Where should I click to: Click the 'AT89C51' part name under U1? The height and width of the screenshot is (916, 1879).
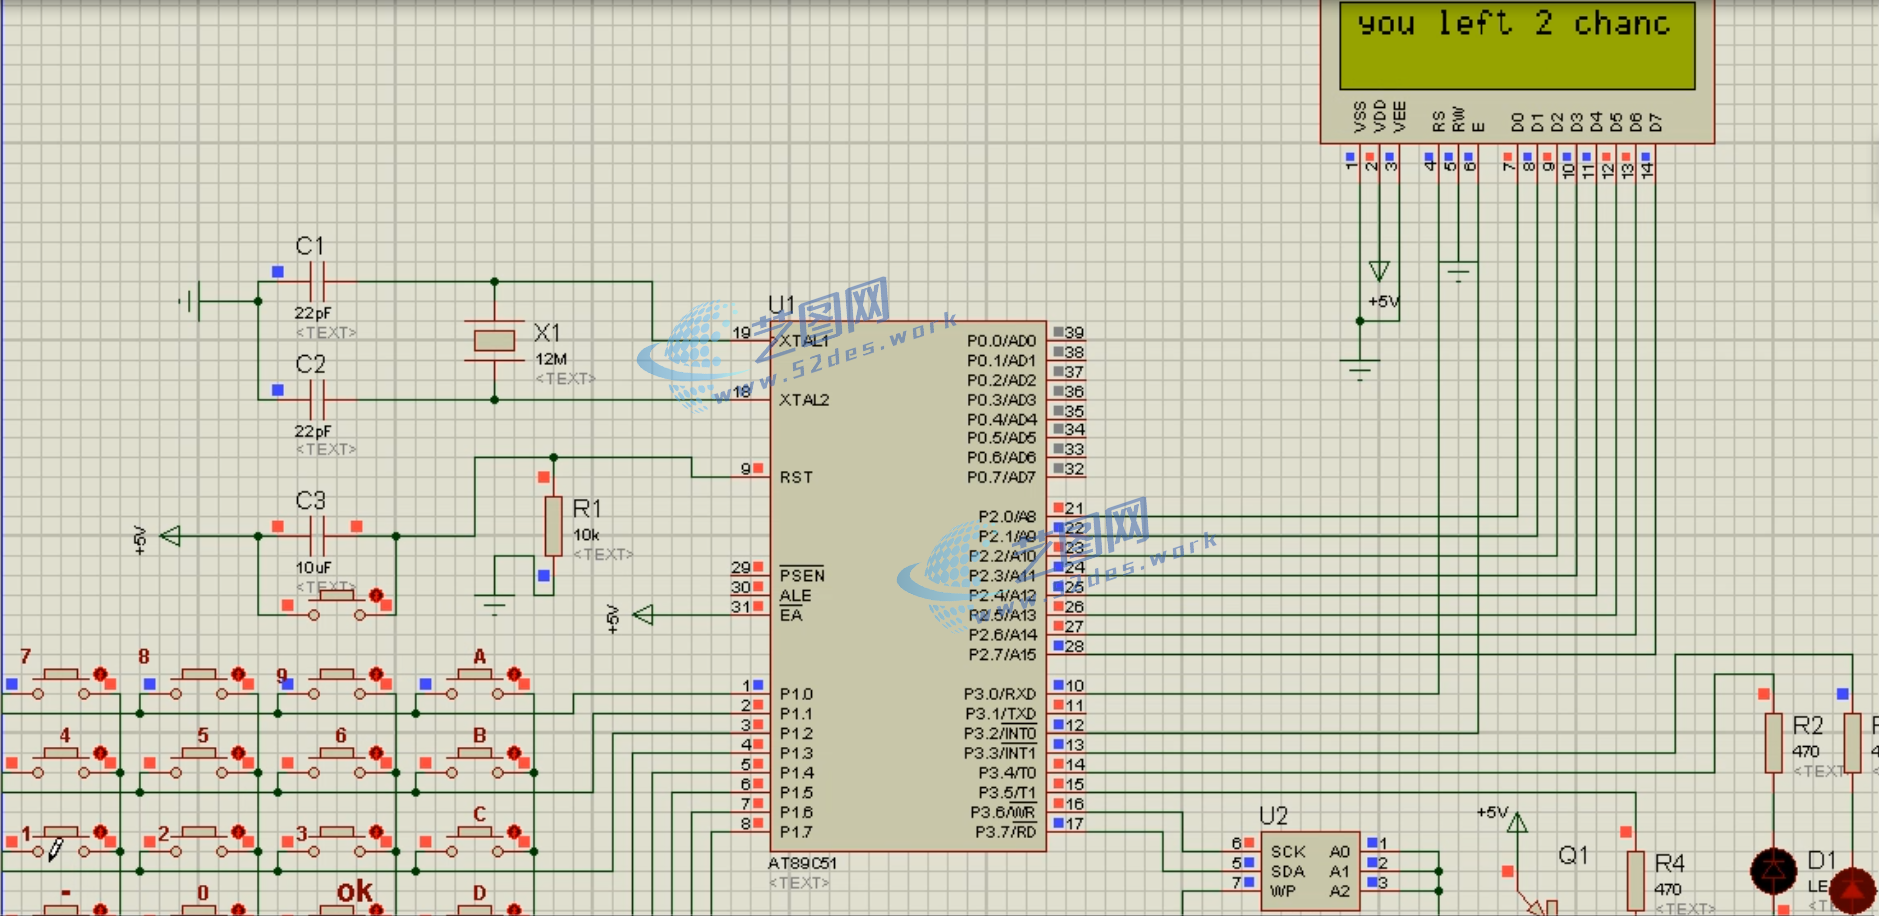click(803, 863)
